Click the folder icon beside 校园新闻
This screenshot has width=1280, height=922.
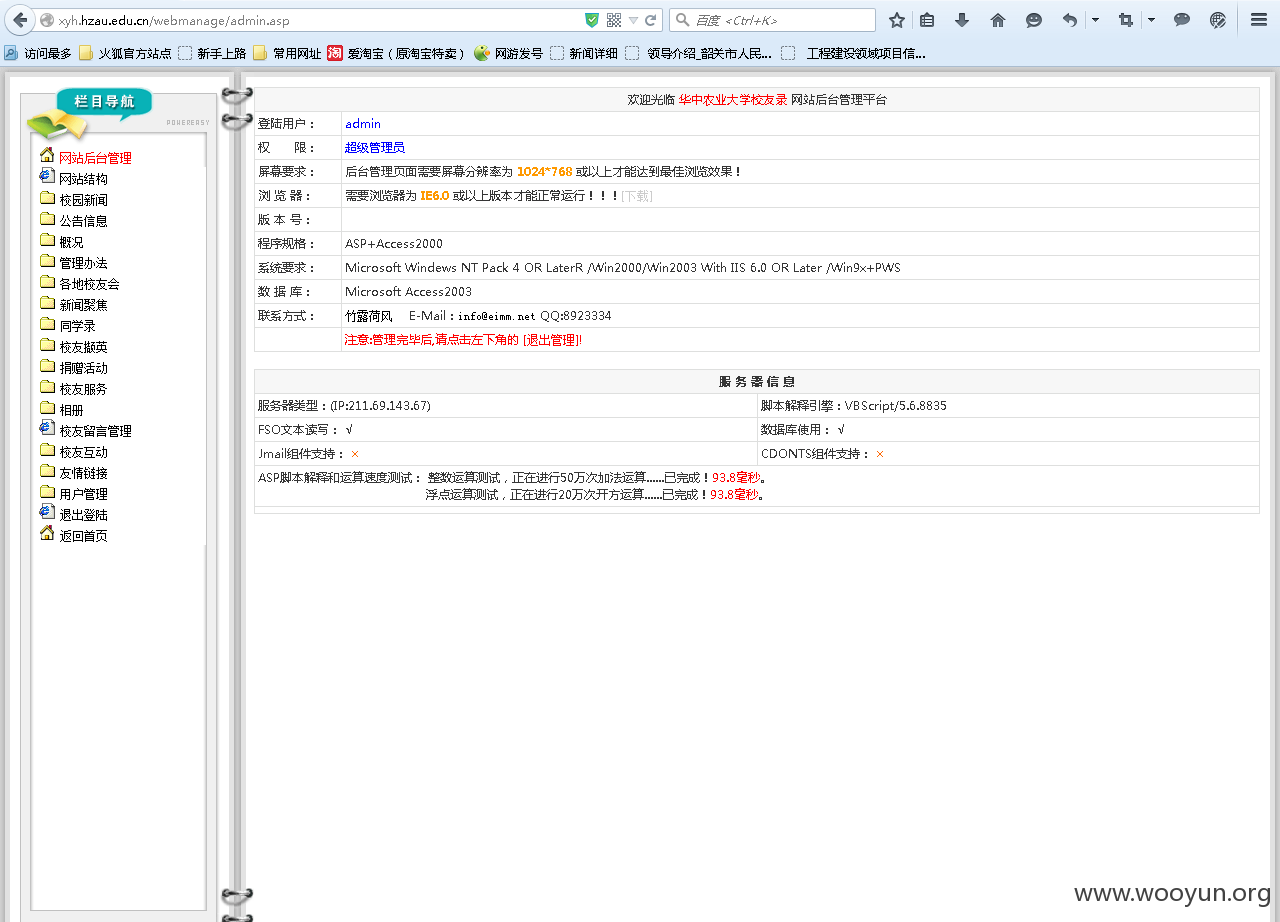(47, 198)
